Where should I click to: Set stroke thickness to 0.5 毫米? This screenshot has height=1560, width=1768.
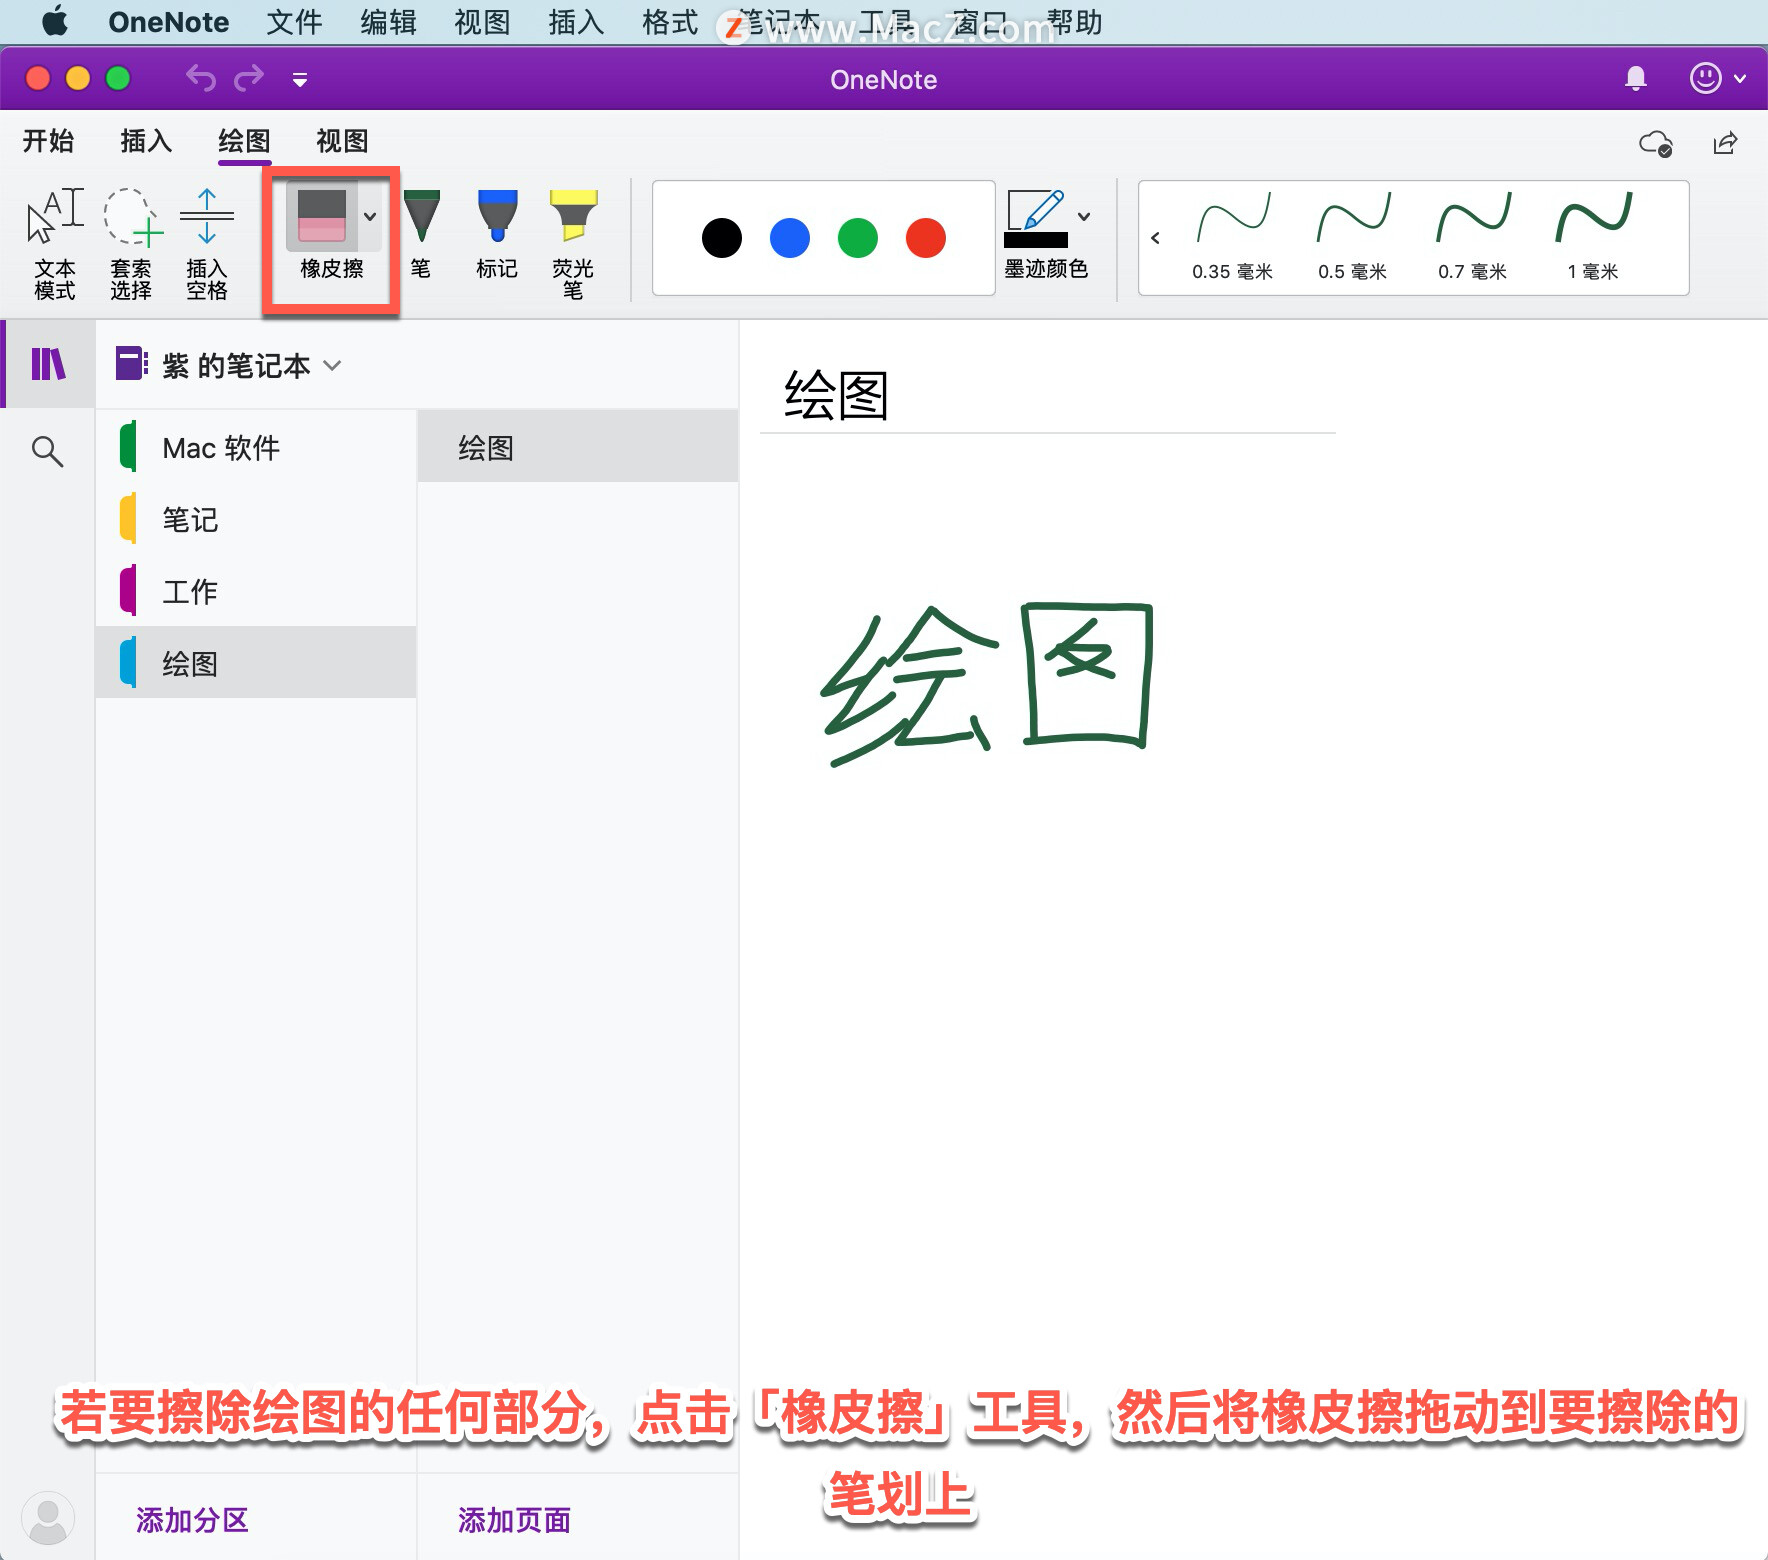click(x=1353, y=237)
